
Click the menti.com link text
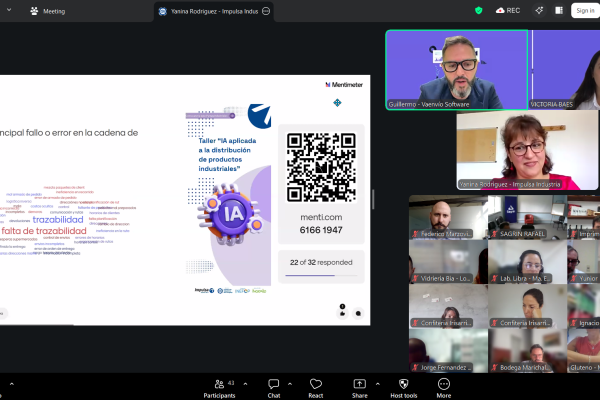click(x=321, y=216)
